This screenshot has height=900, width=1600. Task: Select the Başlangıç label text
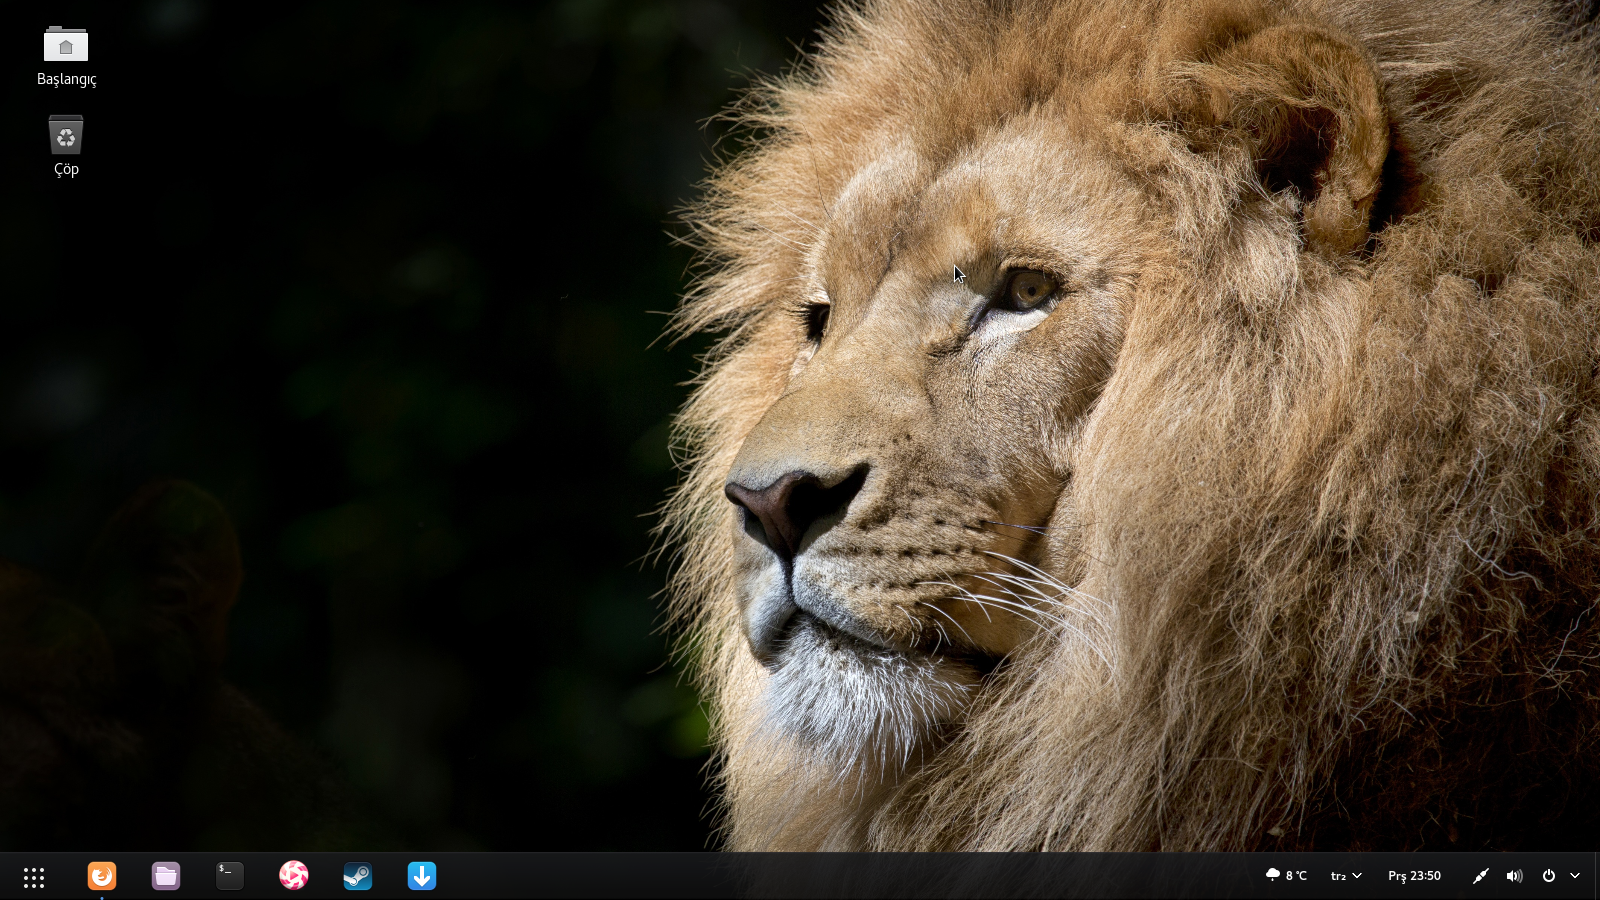click(x=66, y=79)
